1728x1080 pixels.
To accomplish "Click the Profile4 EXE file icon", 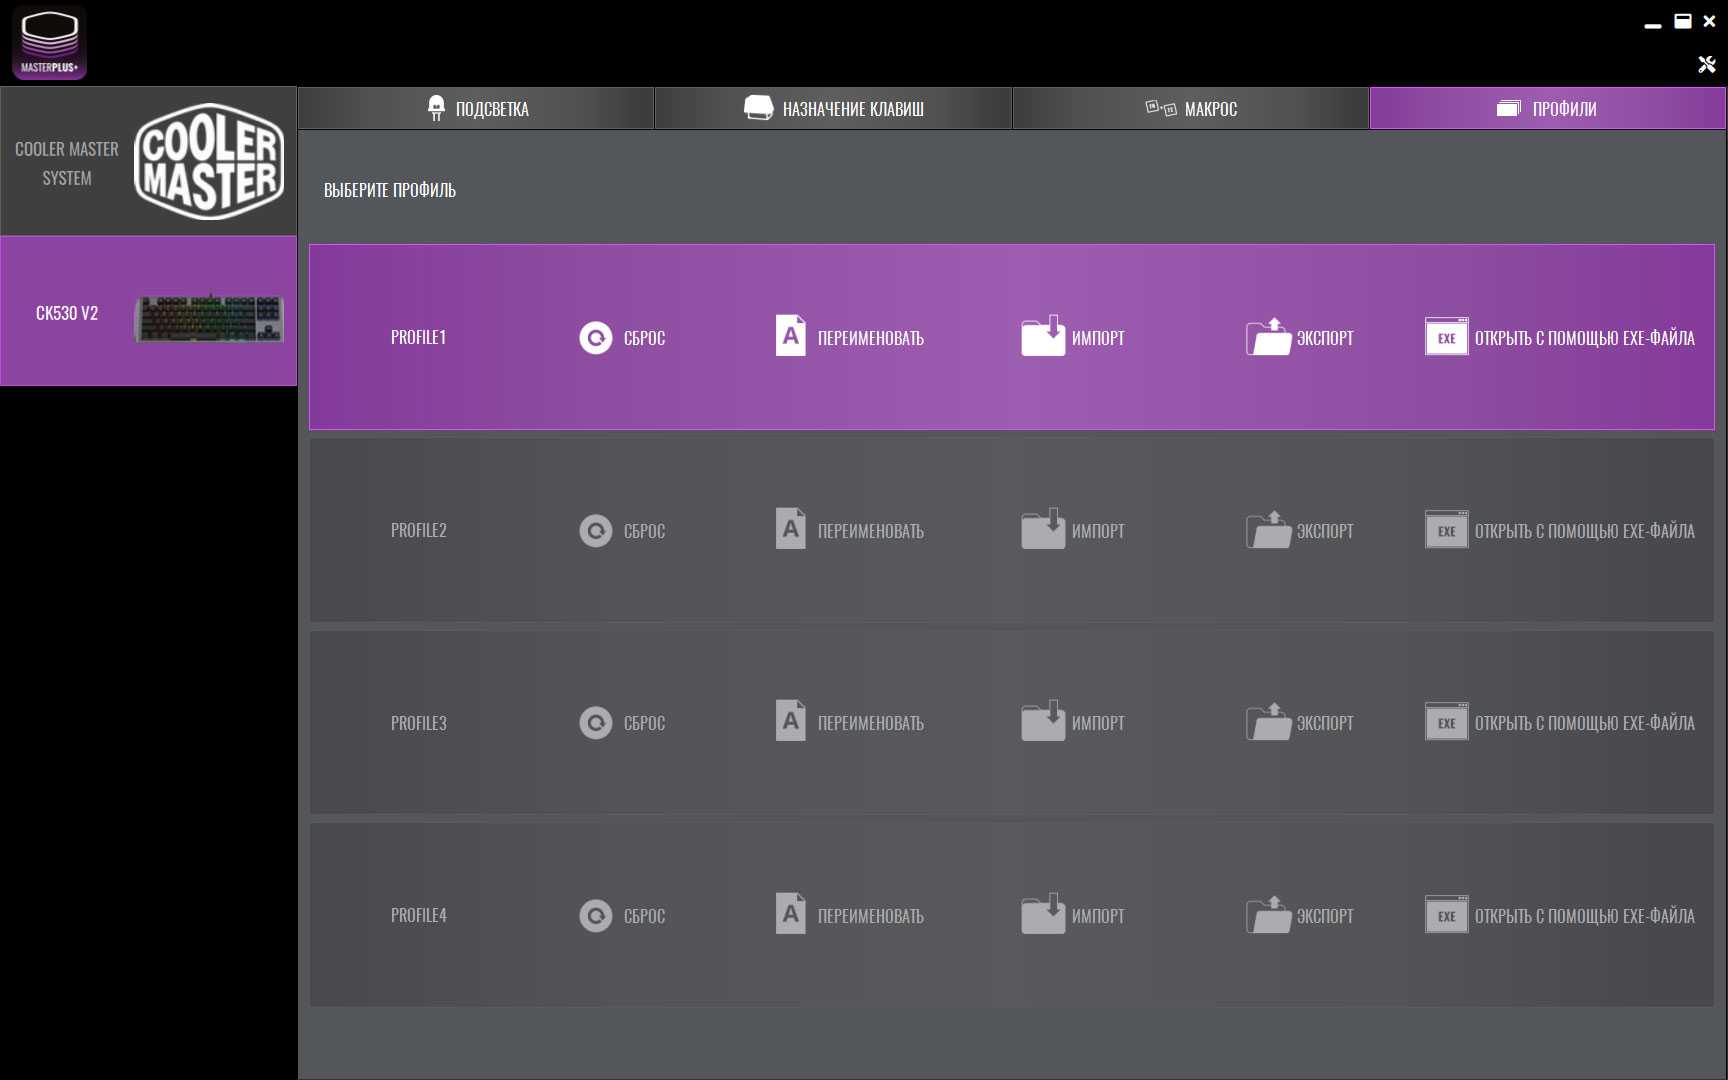I will click(x=1446, y=915).
